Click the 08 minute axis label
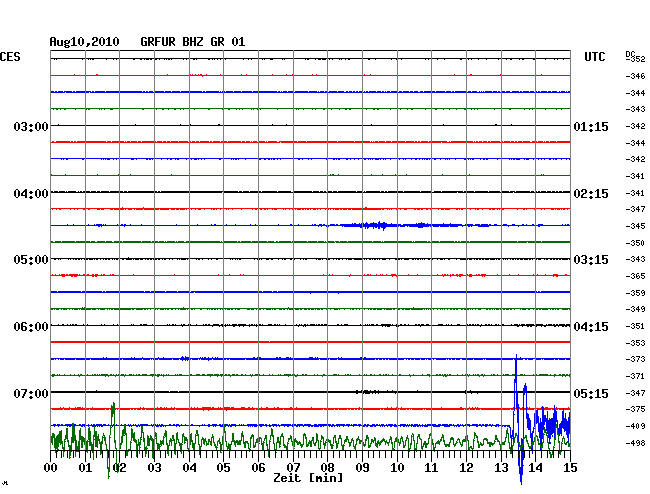This screenshot has height=494, width=650. pyautogui.click(x=327, y=467)
